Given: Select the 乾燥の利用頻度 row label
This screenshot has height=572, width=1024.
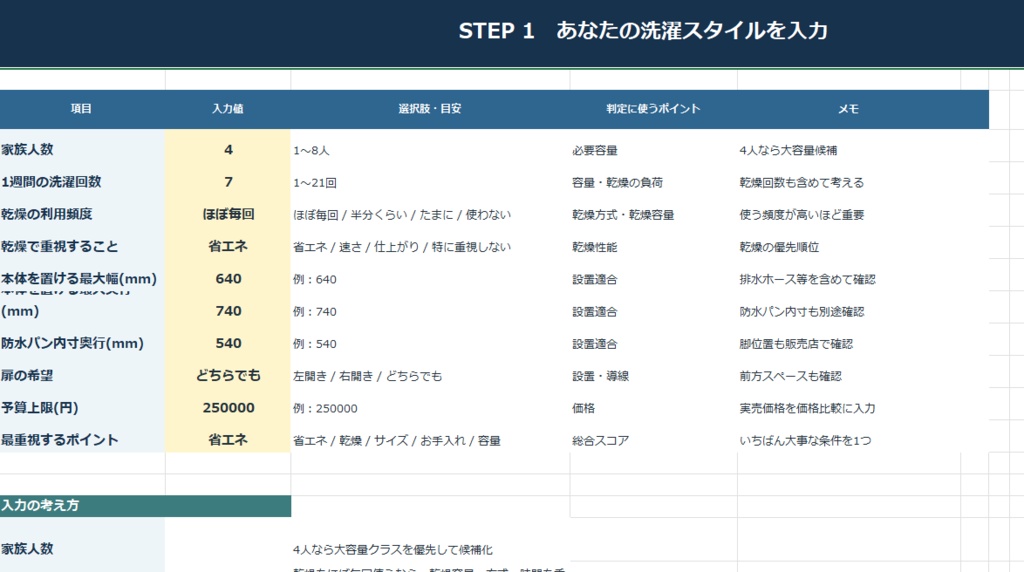Looking at the screenshot, I should (46, 214).
